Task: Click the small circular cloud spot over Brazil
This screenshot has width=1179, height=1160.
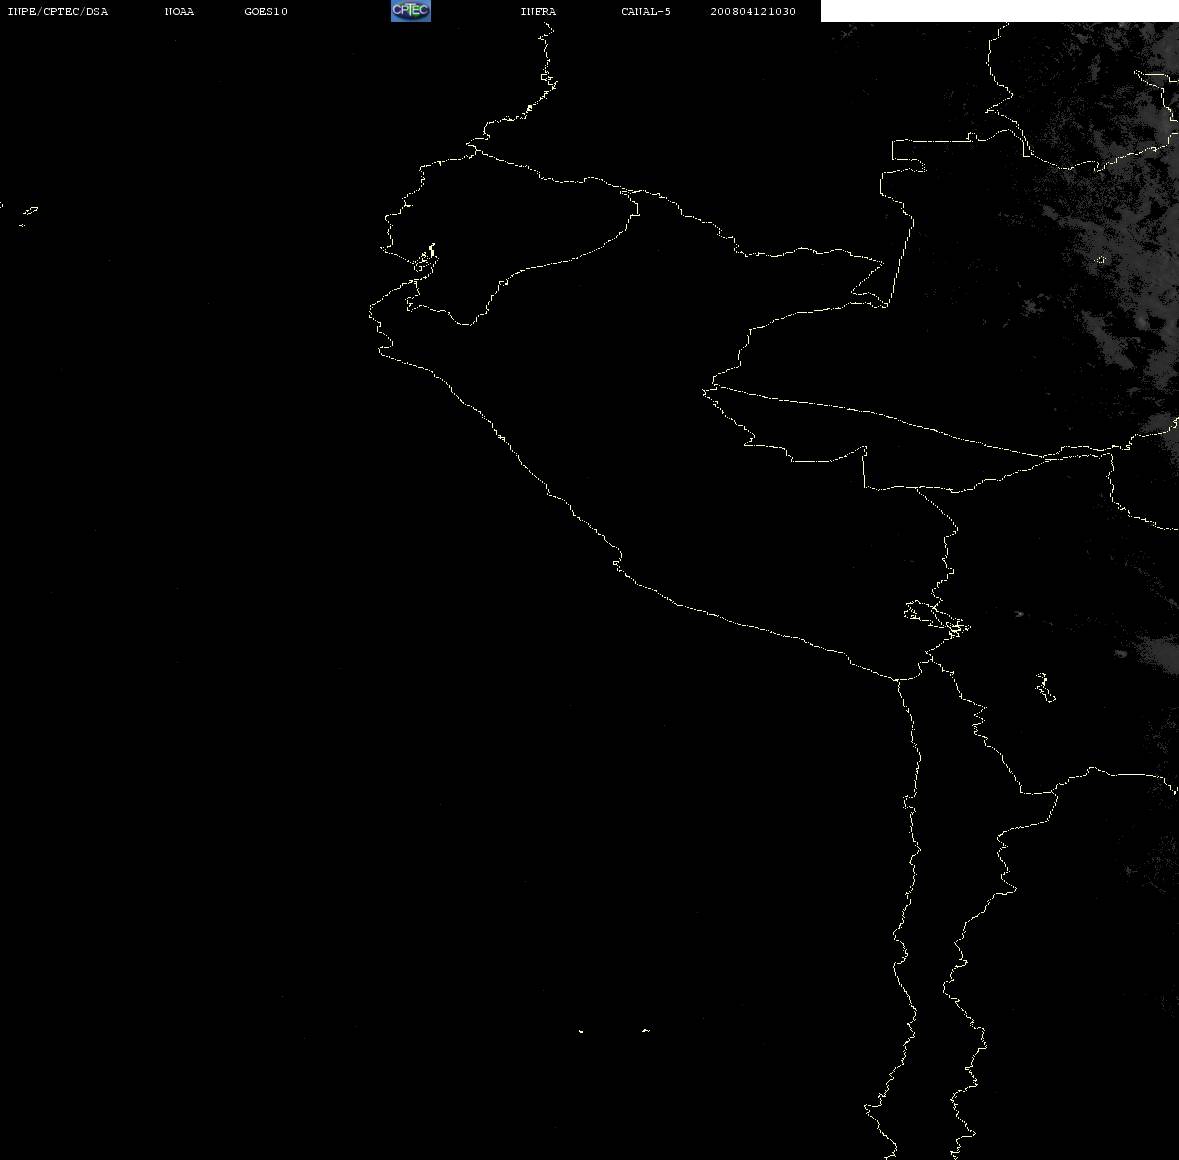Action: [1102, 259]
